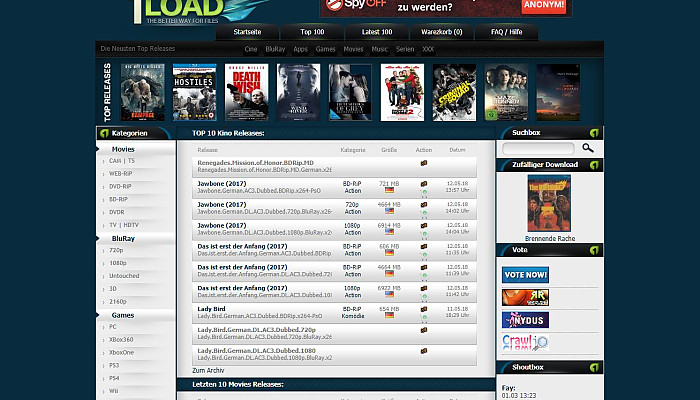Click green icon on Vote panel header

point(594,250)
